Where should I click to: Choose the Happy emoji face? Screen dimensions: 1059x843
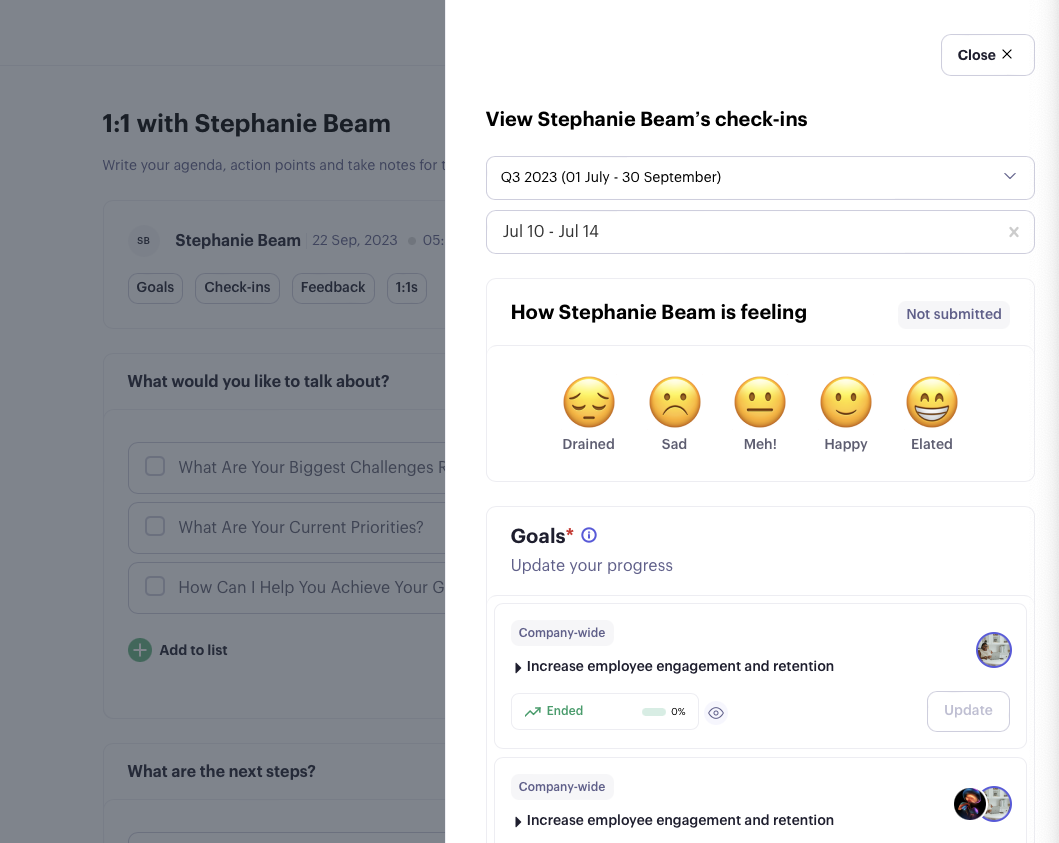[x=846, y=402]
